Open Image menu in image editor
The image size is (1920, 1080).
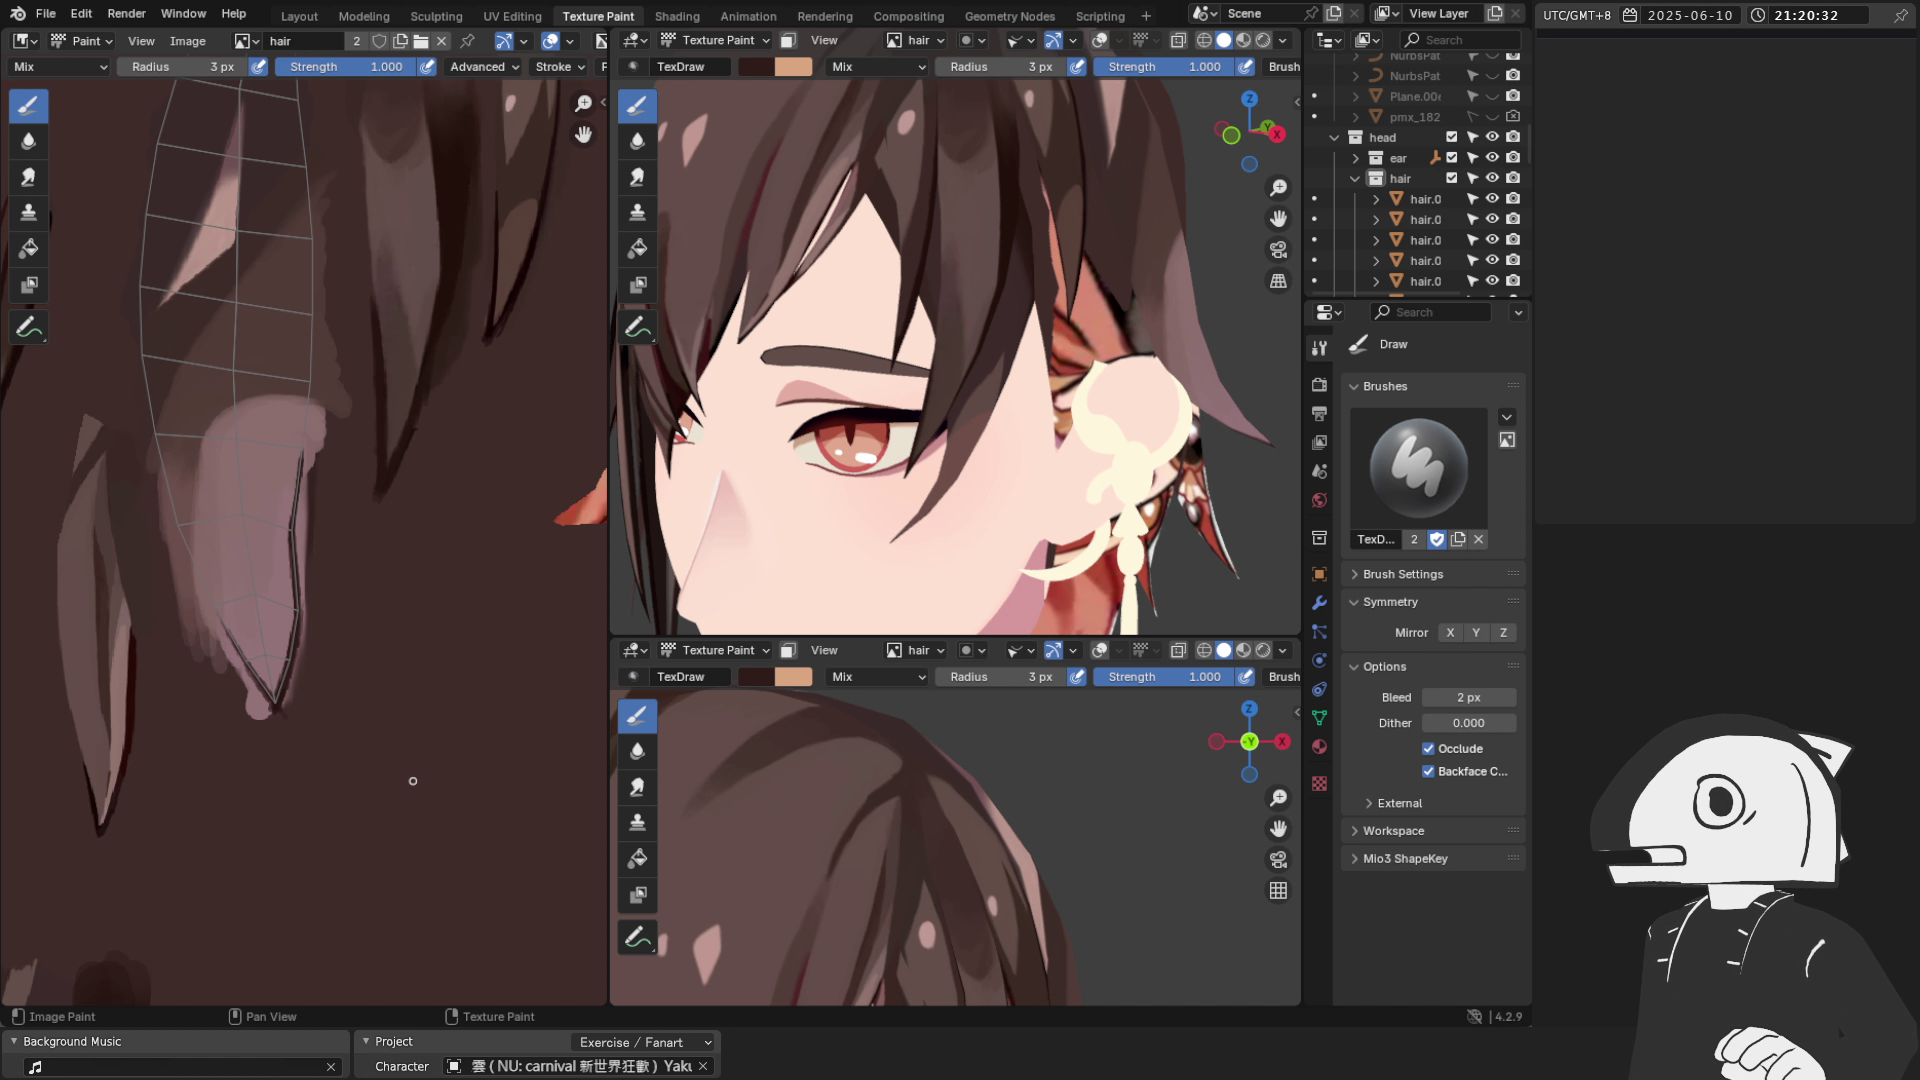(187, 41)
